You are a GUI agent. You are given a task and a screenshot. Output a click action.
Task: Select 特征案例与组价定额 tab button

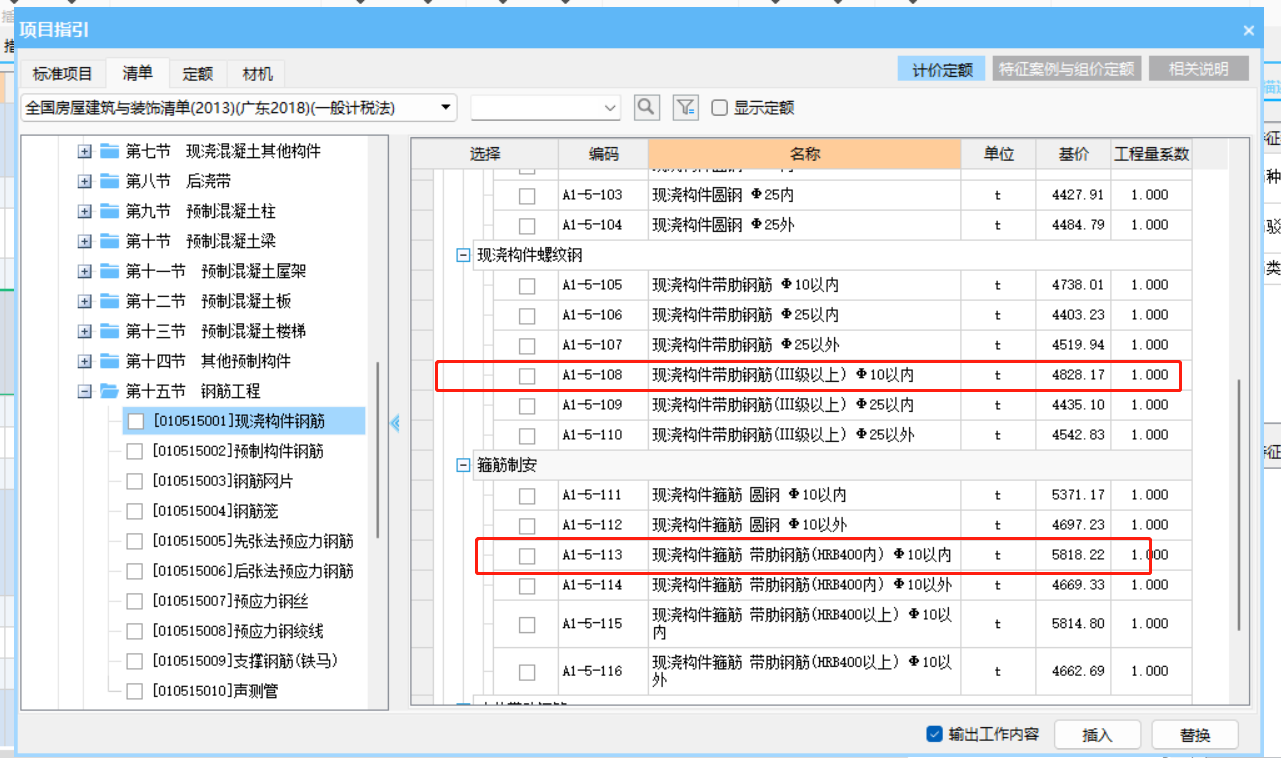pos(1066,69)
